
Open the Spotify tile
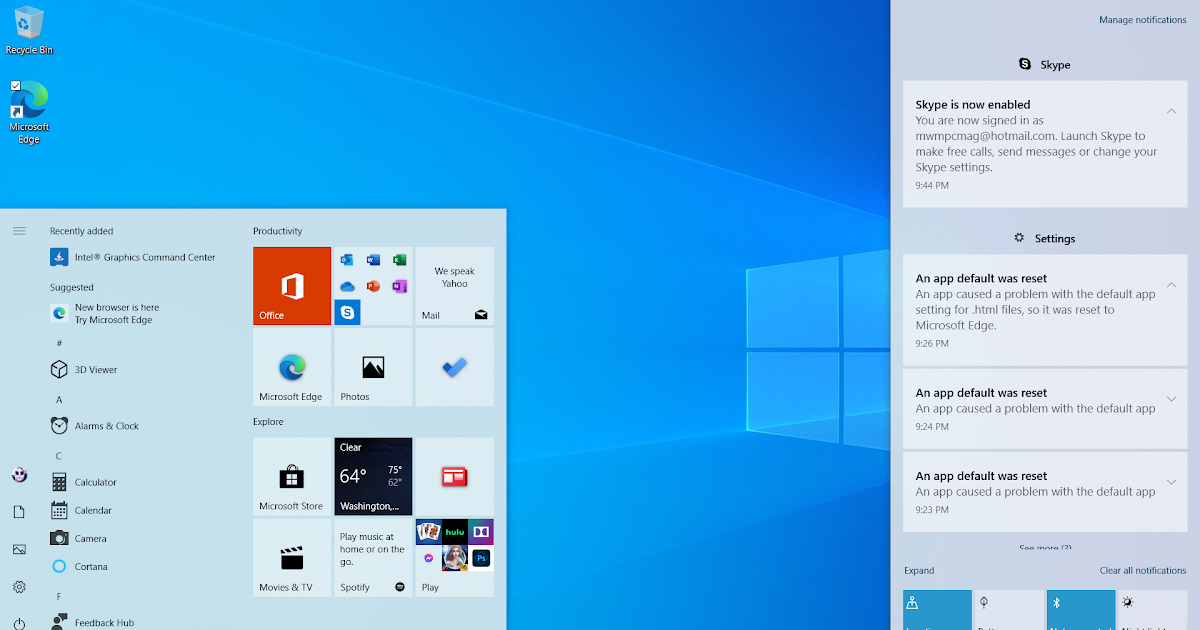(x=373, y=557)
